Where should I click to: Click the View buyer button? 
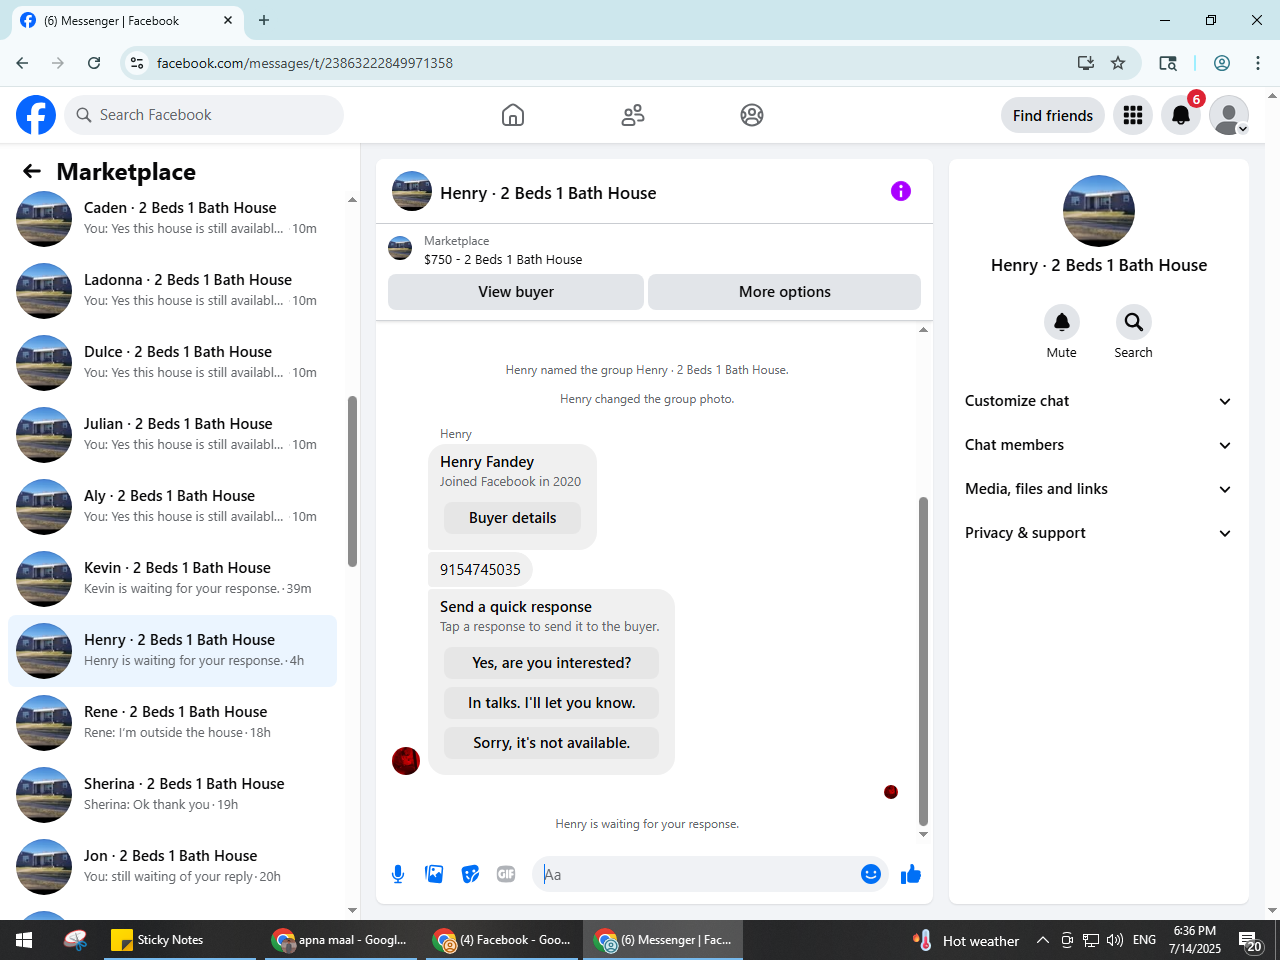(x=516, y=292)
